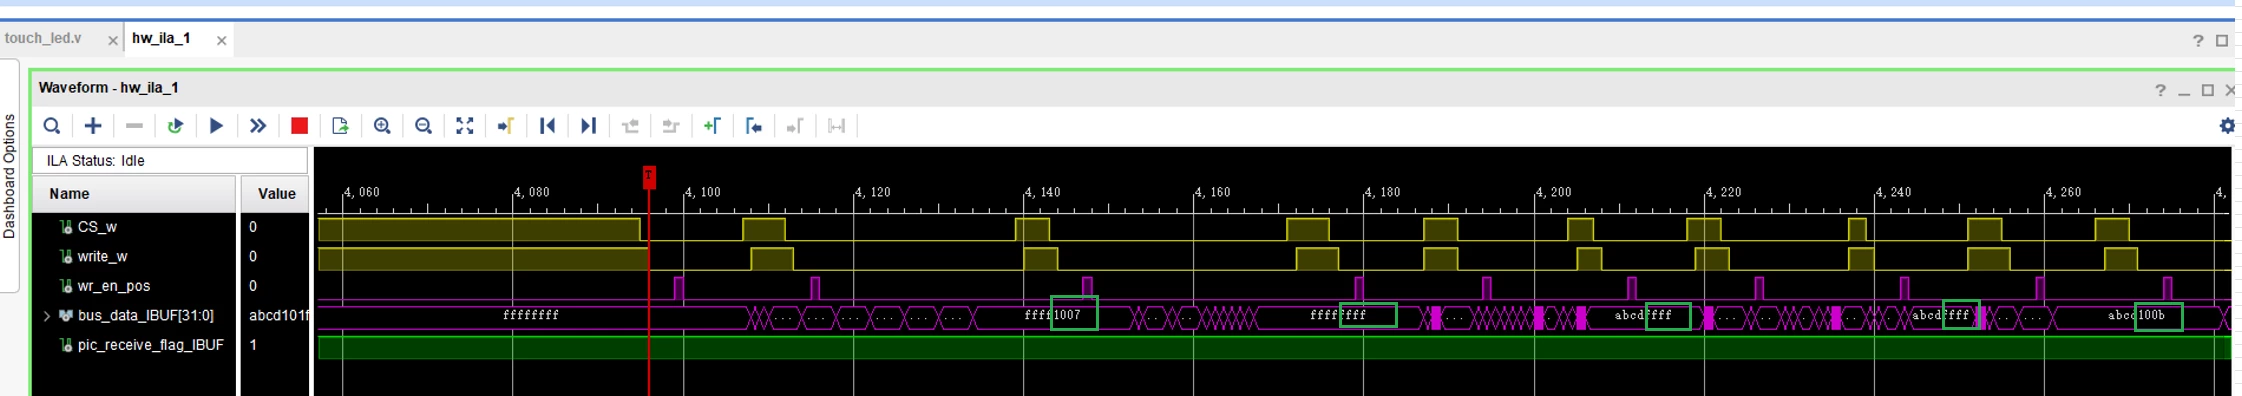The image size is (2242, 396).
Task: Click the 4,200 timeline ruler label
Action: [1555, 192]
